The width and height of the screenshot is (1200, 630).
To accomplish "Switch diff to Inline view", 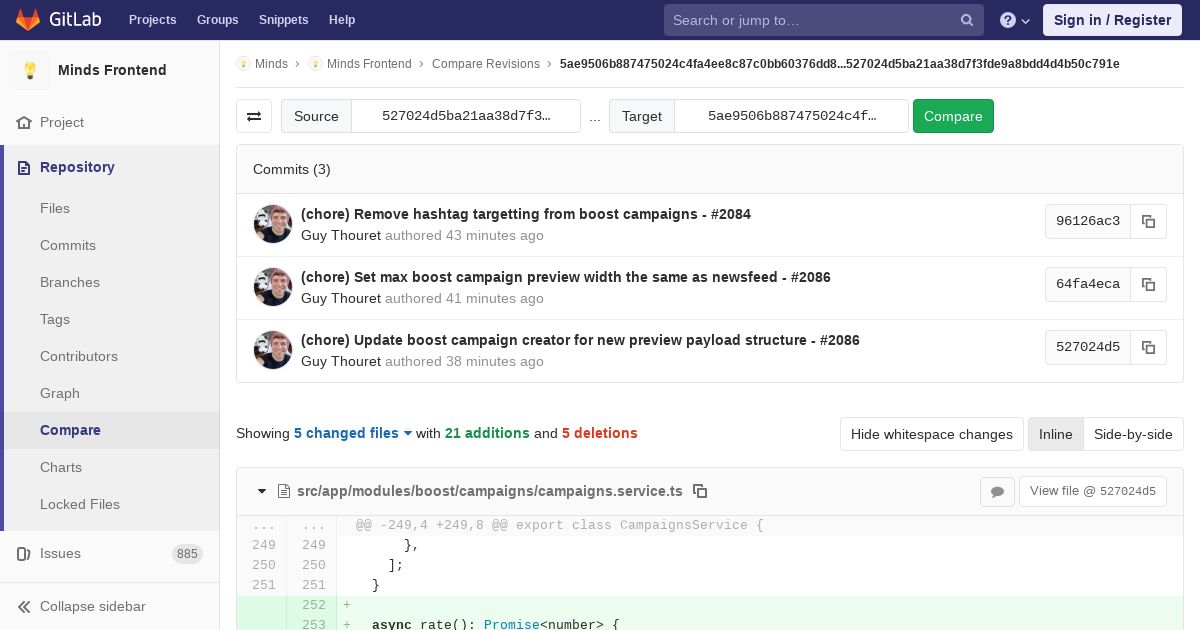I will pos(1055,434).
